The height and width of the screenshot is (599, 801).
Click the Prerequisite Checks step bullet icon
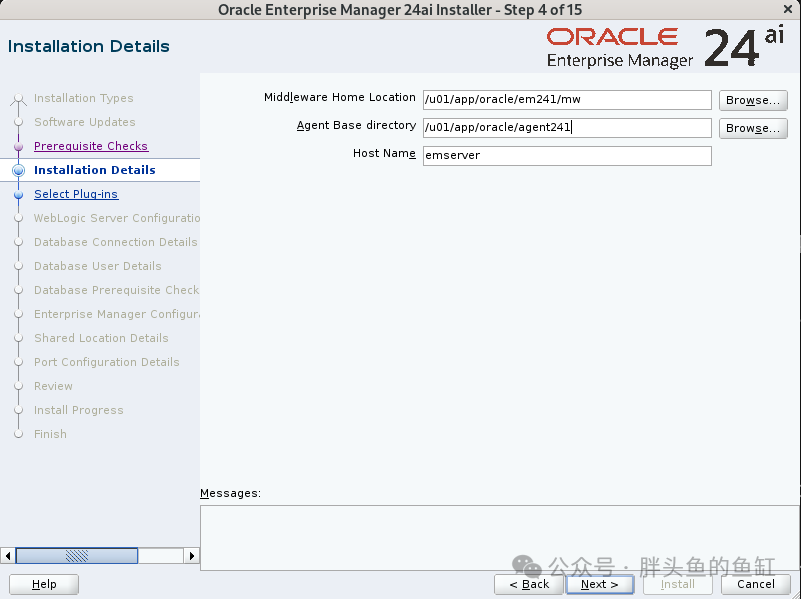(x=18, y=147)
